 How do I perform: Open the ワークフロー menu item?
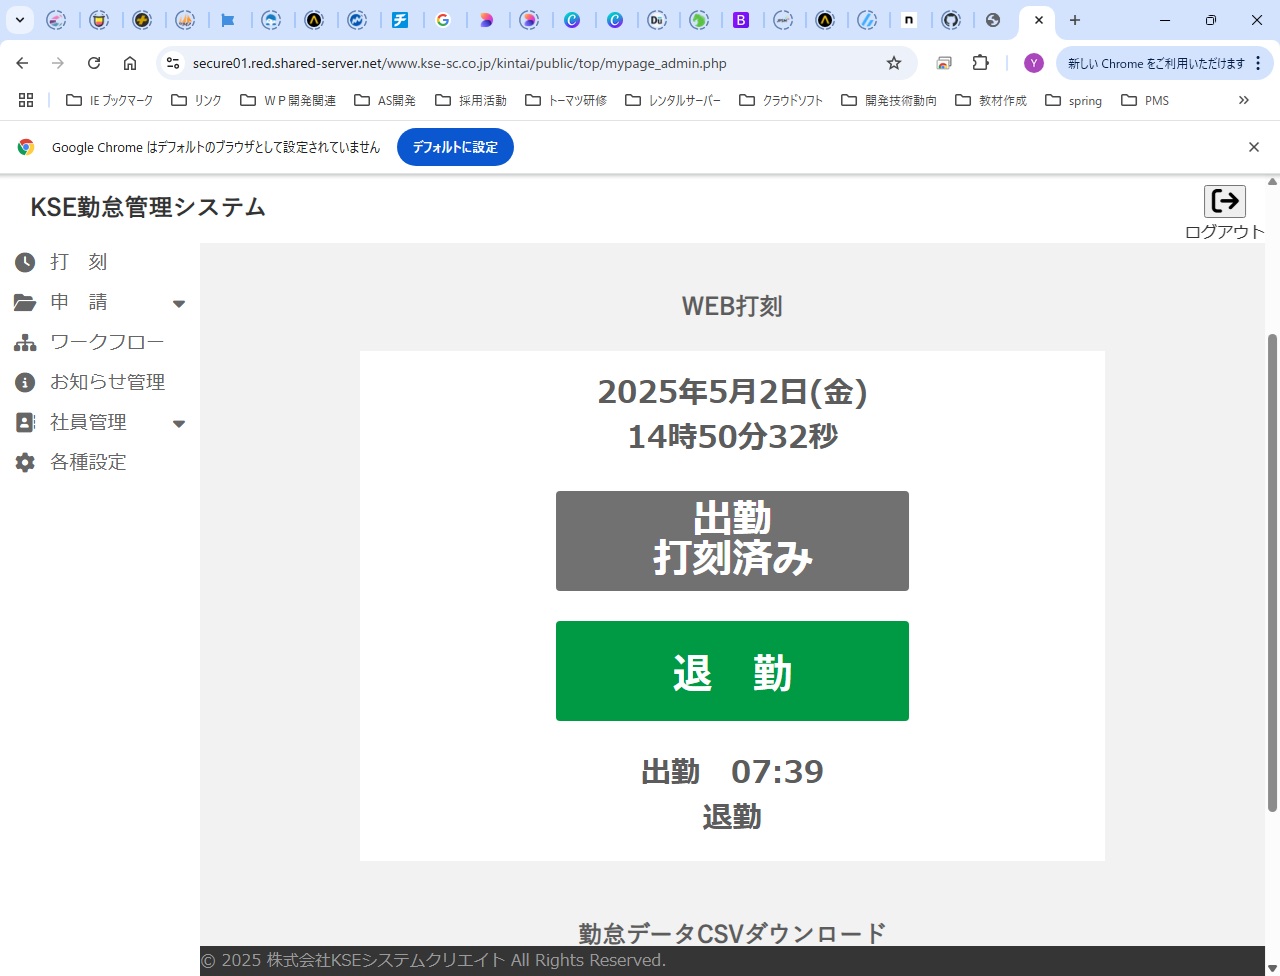click(107, 342)
